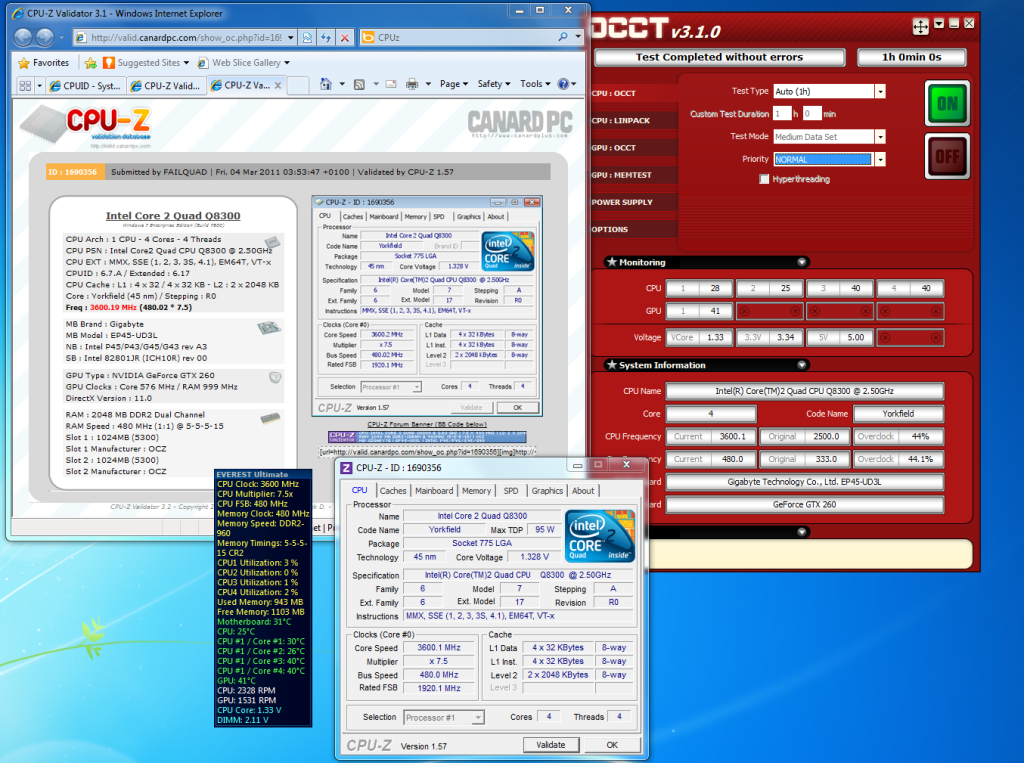Image resolution: width=1024 pixels, height=763 pixels.
Task: Select POWER SUPPLY tab in OCCT
Action: pos(633,203)
